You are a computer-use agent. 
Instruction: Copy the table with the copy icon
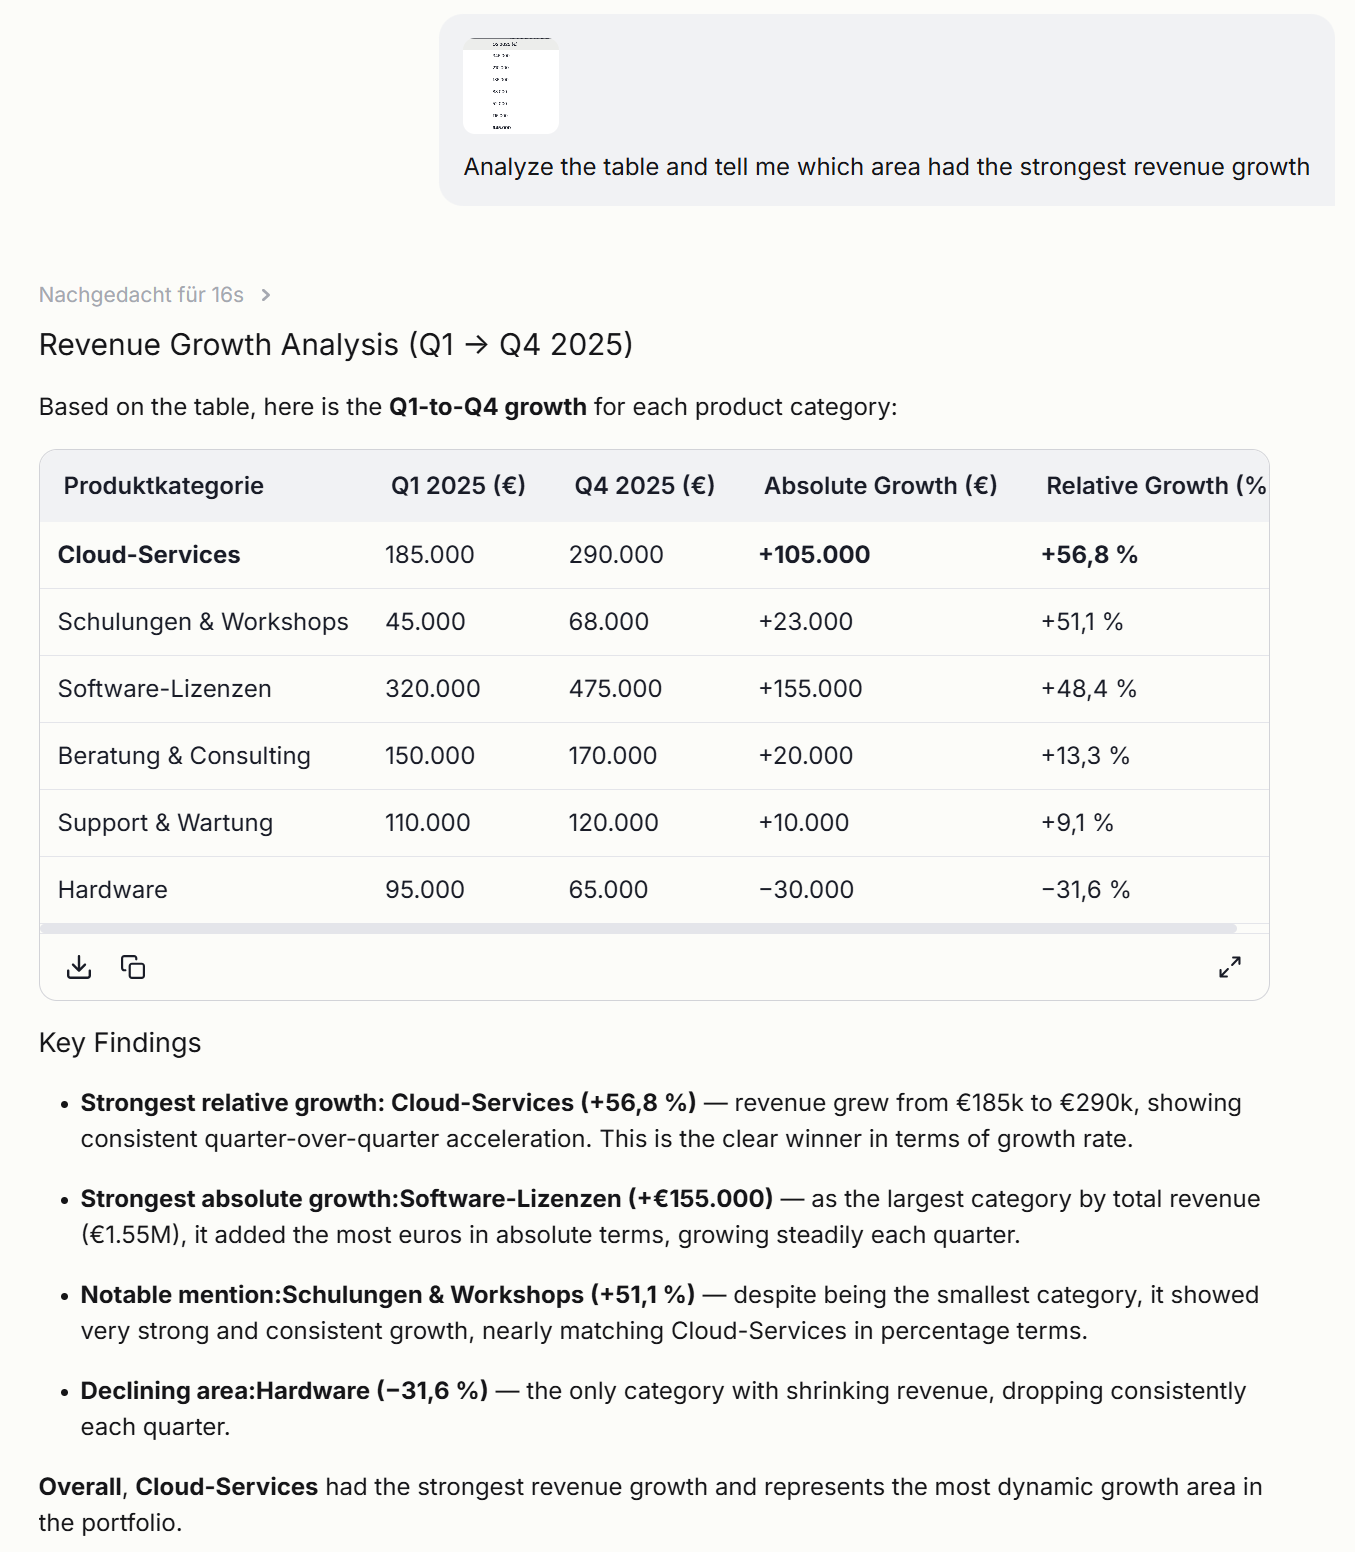133,967
